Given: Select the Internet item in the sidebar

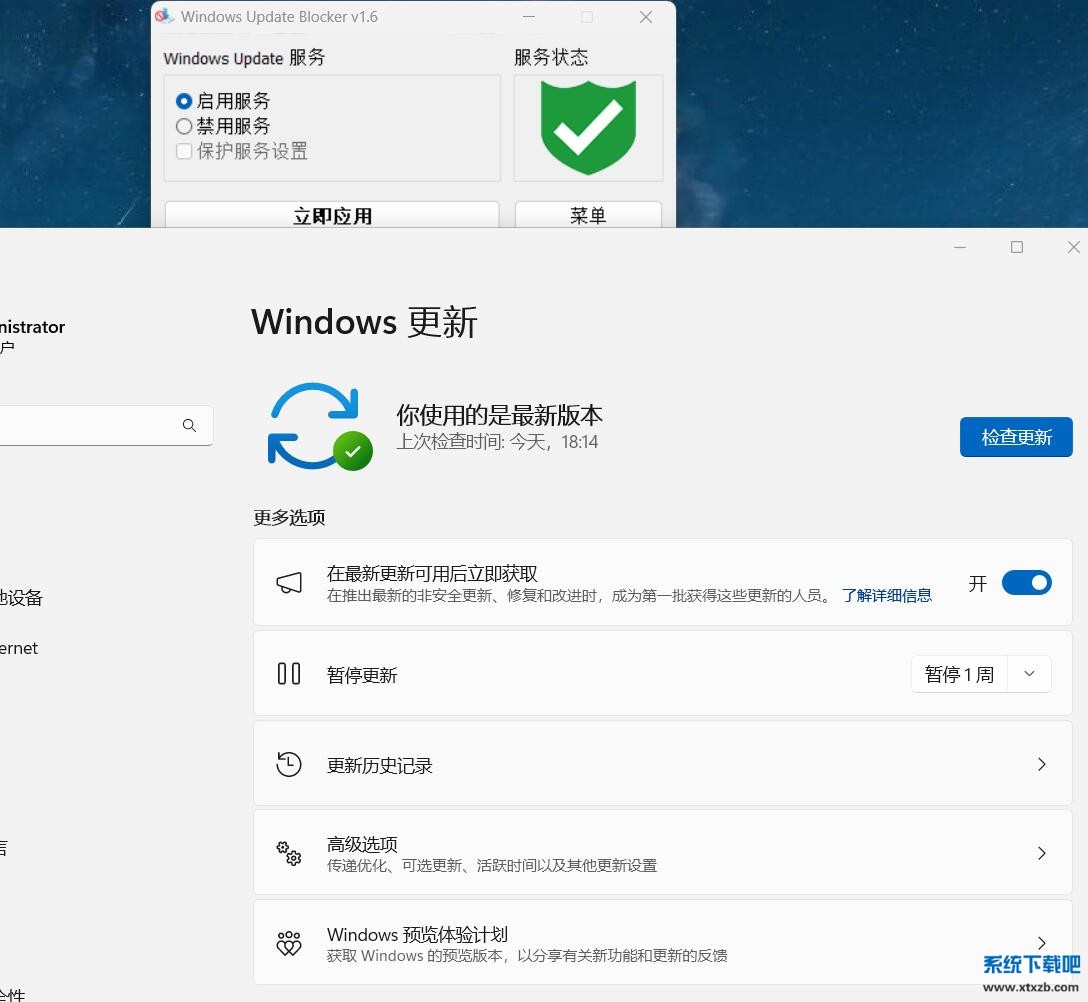Looking at the screenshot, I should [x=19, y=648].
